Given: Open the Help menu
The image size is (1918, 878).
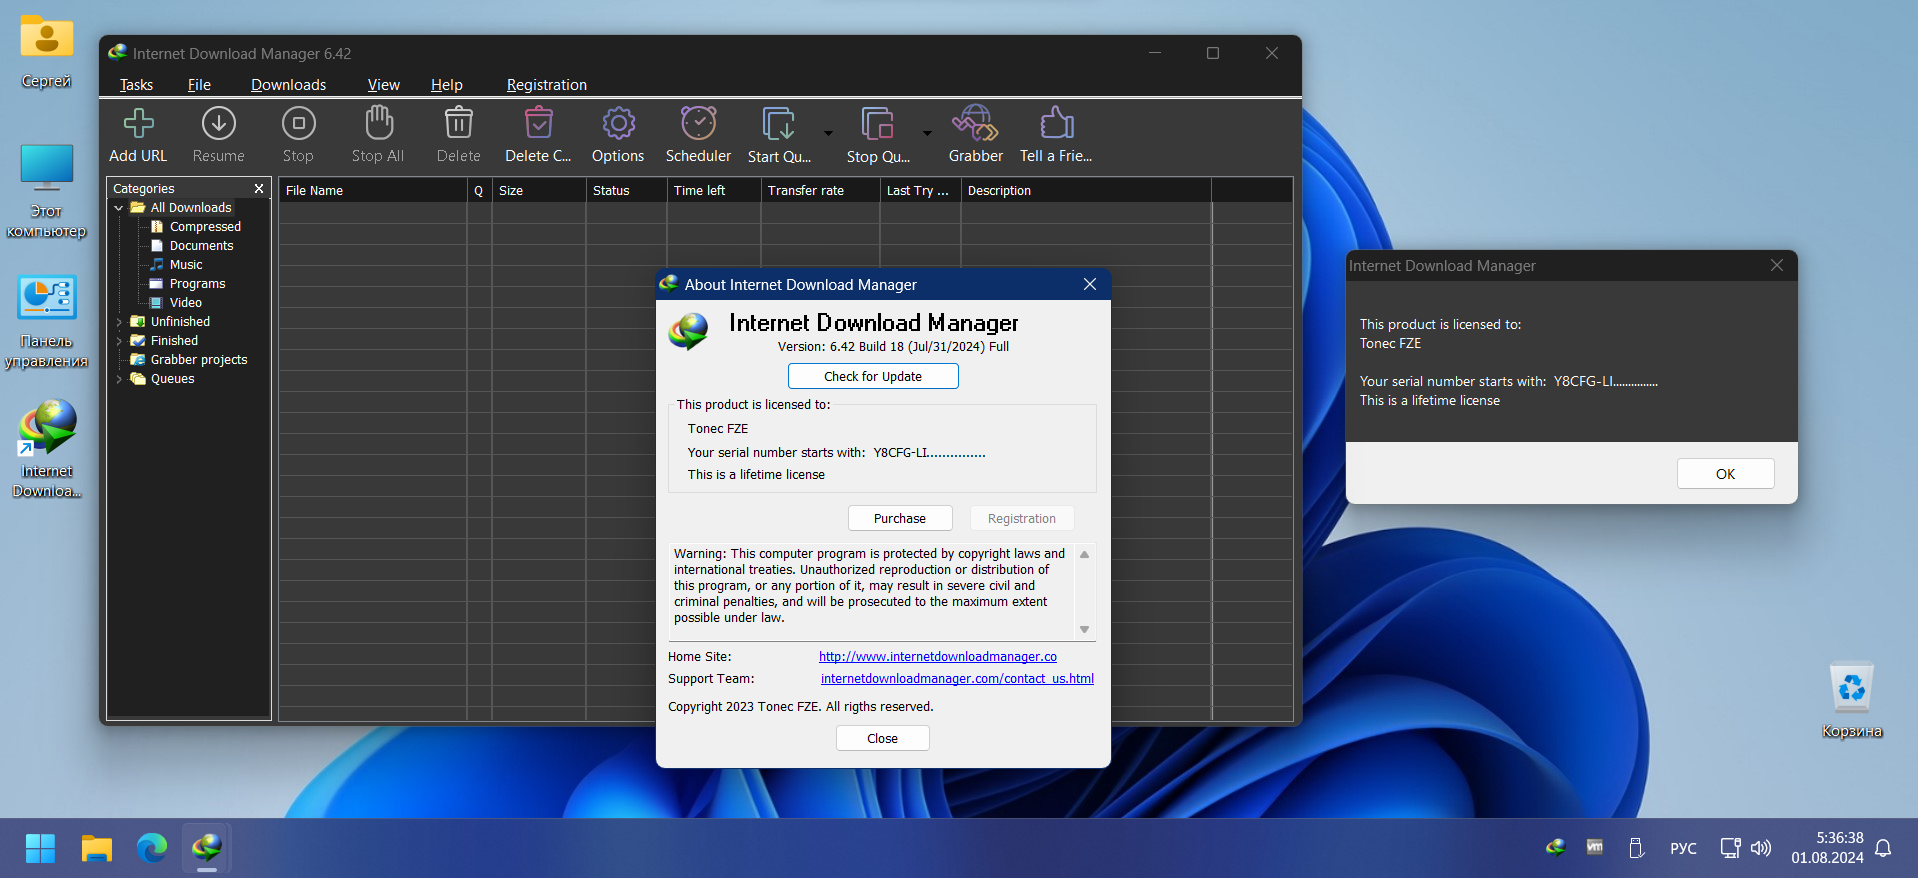Looking at the screenshot, I should [x=446, y=85].
